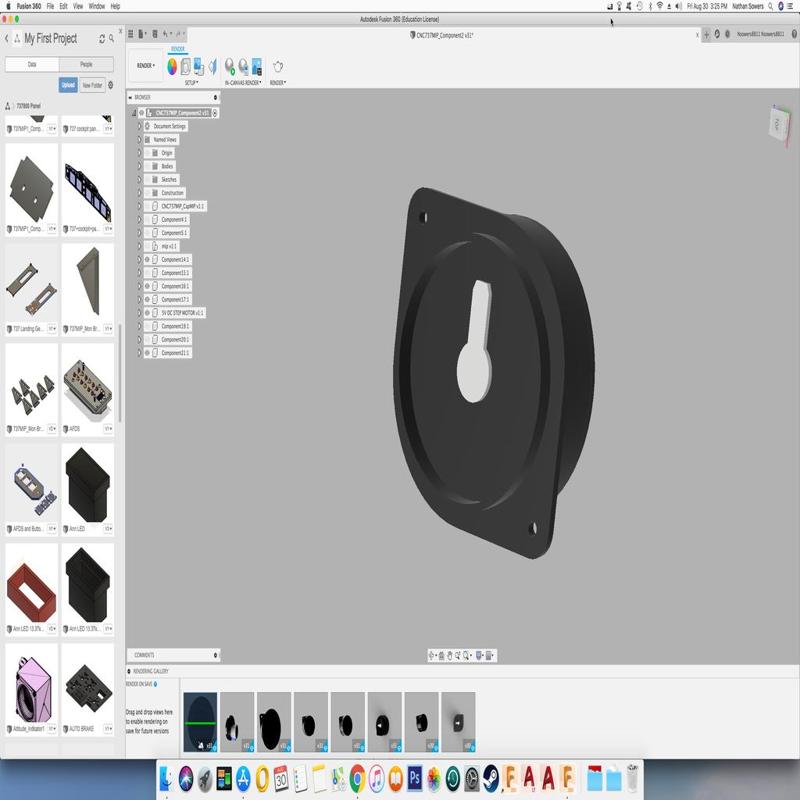Toggle the data panel grid icon
The height and width of the screenshot is (800, 800).
tap(131, 34)
